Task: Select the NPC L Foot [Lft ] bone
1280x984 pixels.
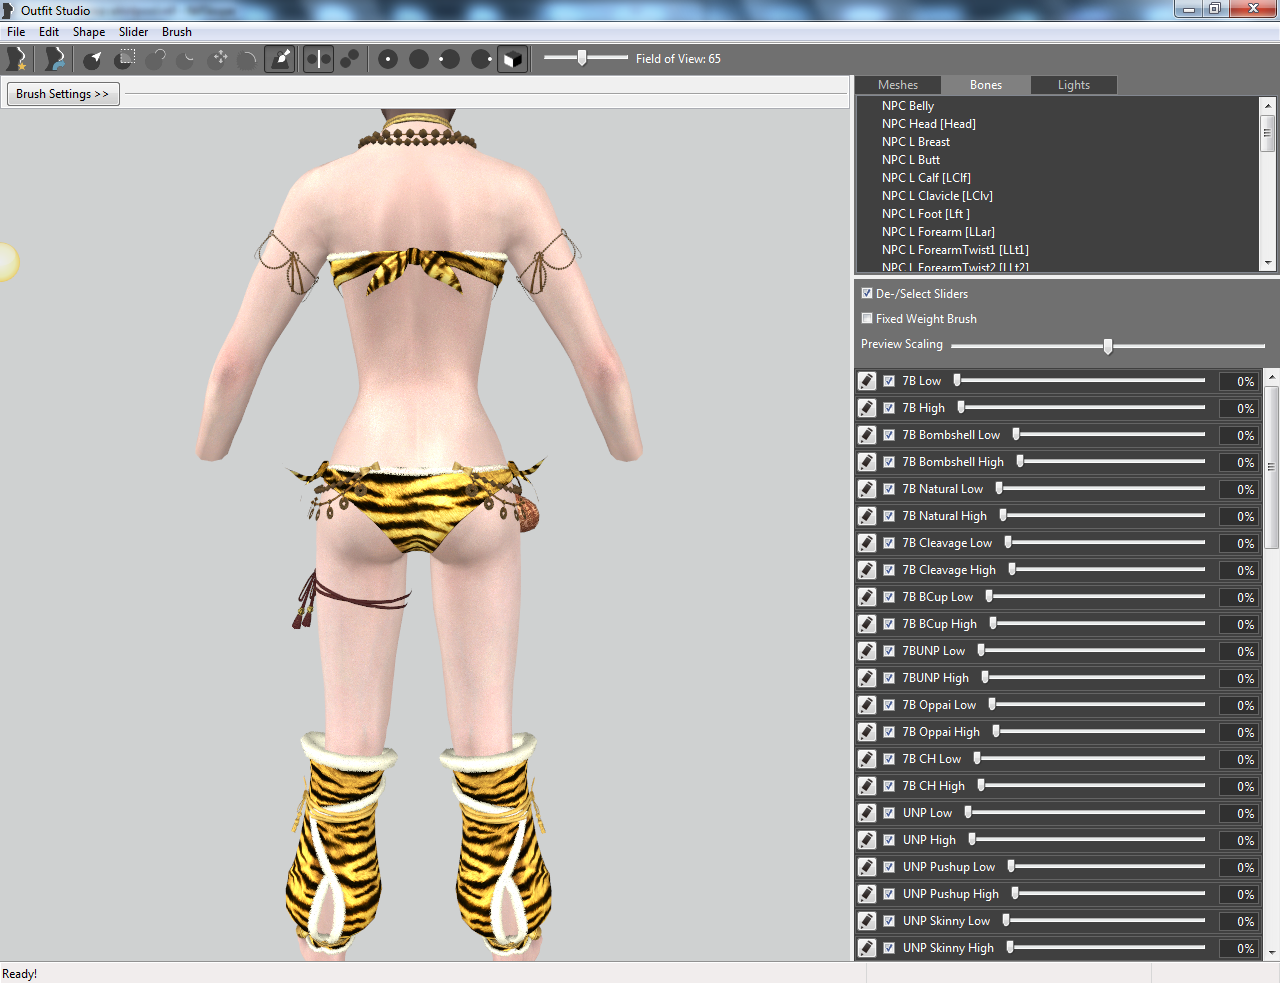Action: tap(926, 214)
